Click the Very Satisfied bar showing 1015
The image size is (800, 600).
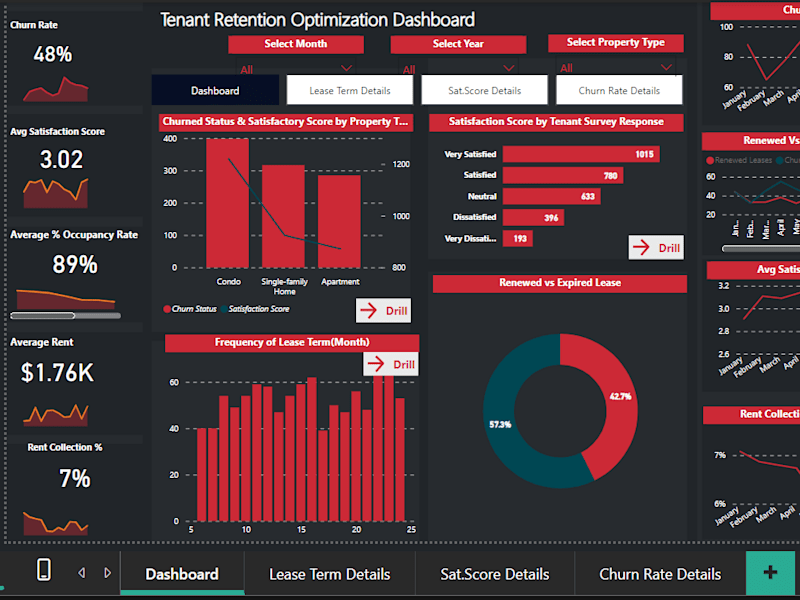click(x=581, y=154)
